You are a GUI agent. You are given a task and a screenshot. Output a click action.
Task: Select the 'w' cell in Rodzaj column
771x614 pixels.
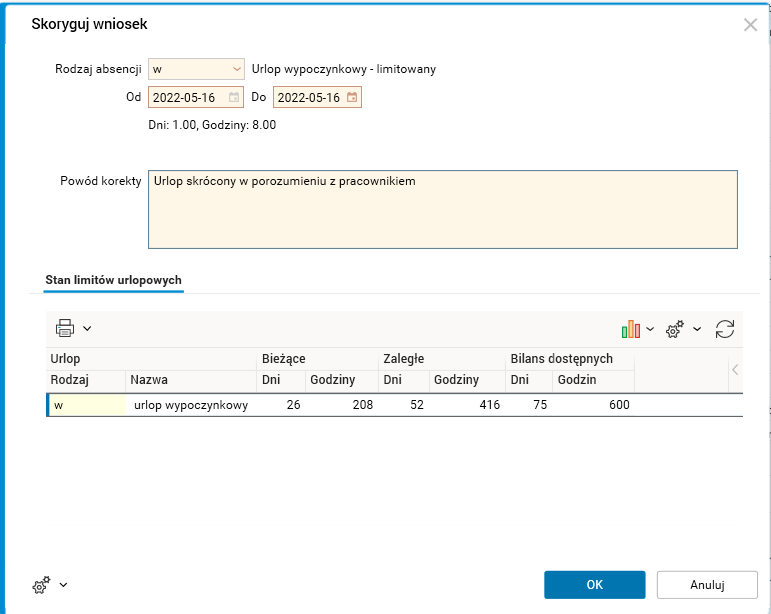coord(87,405)
